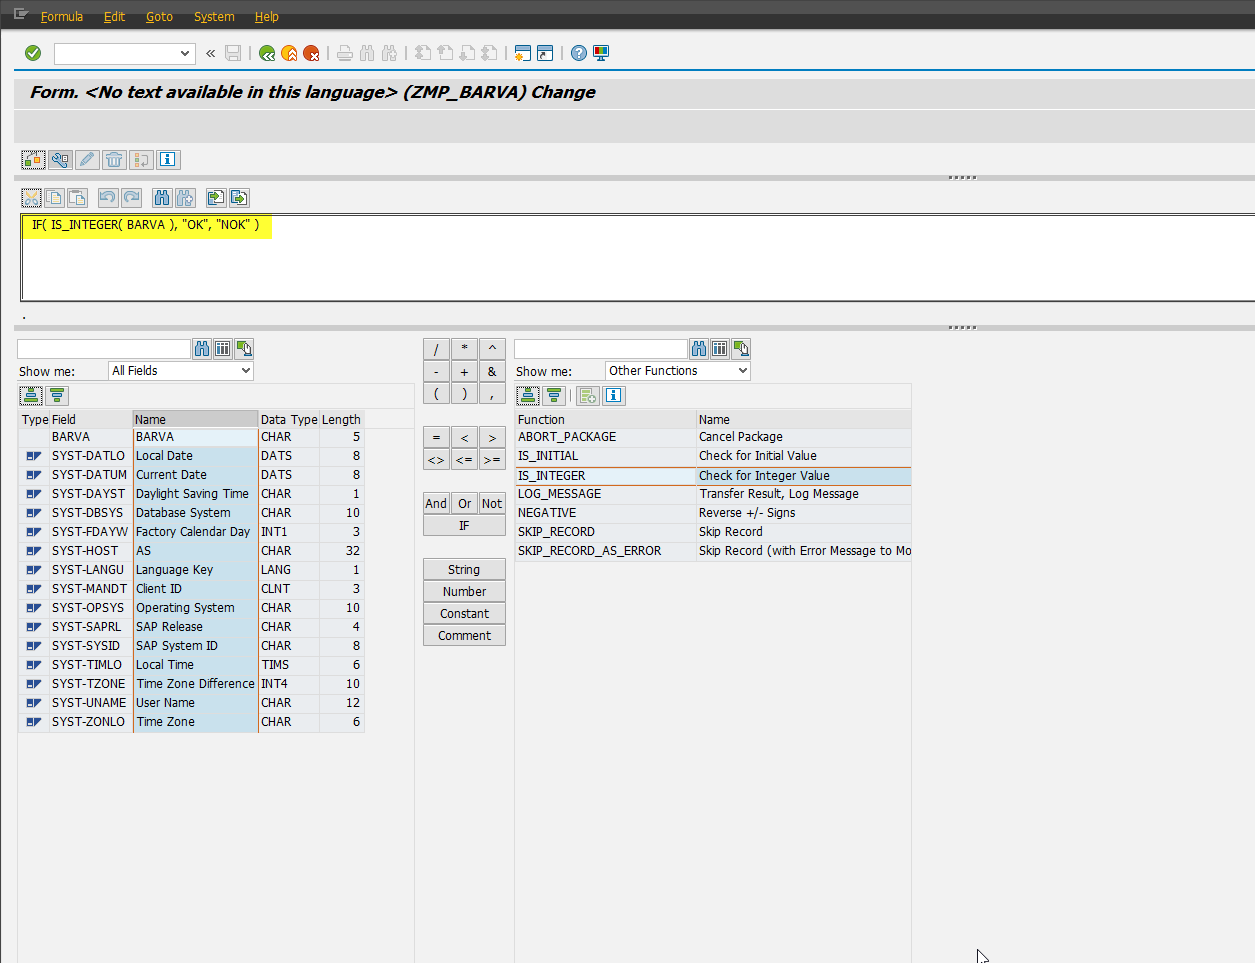
Task: Click the Help question mark icon
Action: tap(578, 53)
